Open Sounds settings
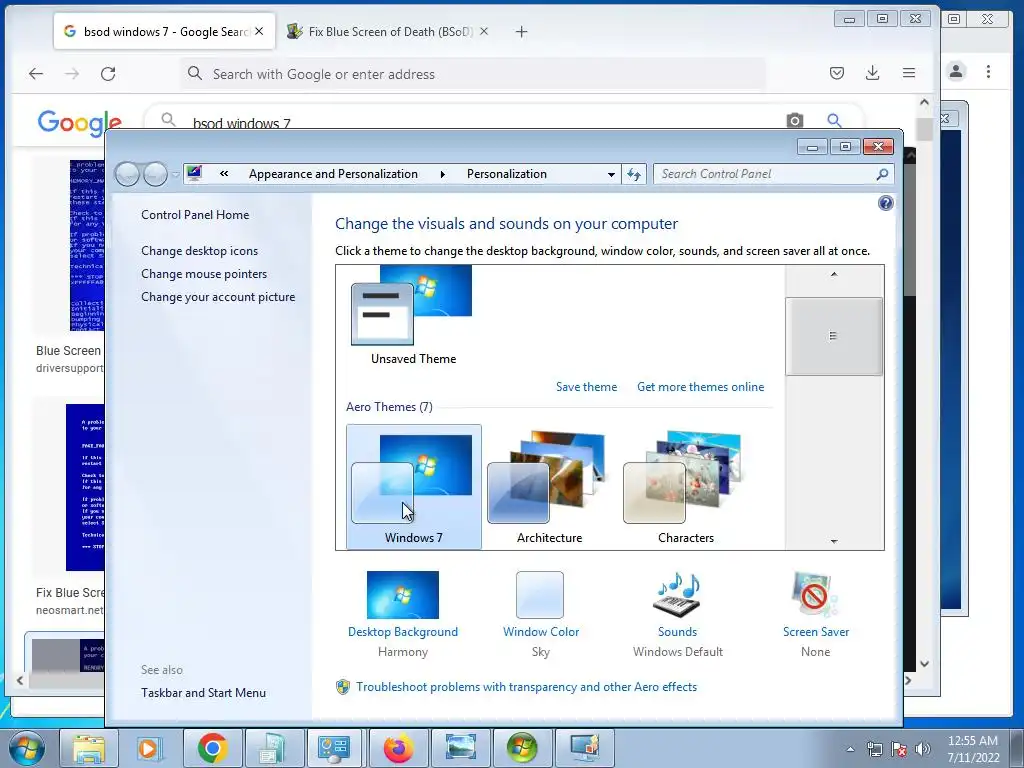Screen dimensions: 1024x768 677,614
